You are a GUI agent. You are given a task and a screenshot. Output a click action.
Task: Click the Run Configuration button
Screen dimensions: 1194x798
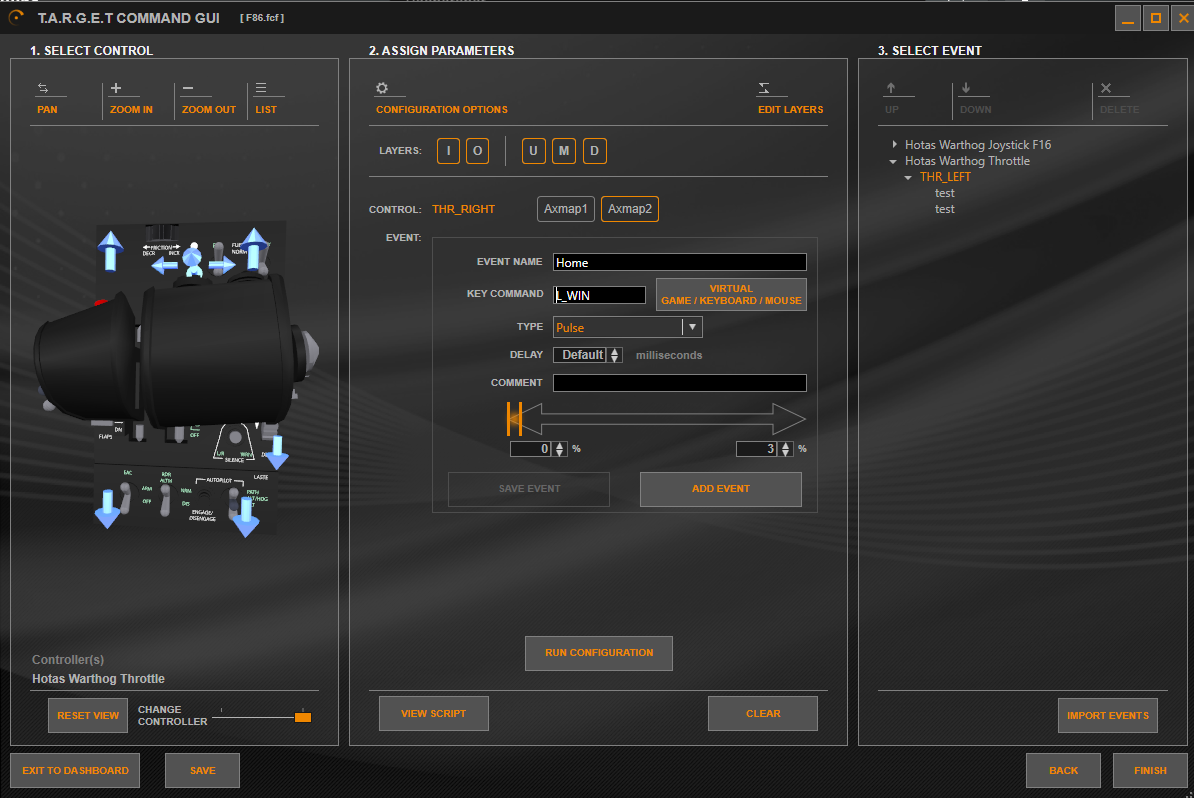[x=598, y=653]
